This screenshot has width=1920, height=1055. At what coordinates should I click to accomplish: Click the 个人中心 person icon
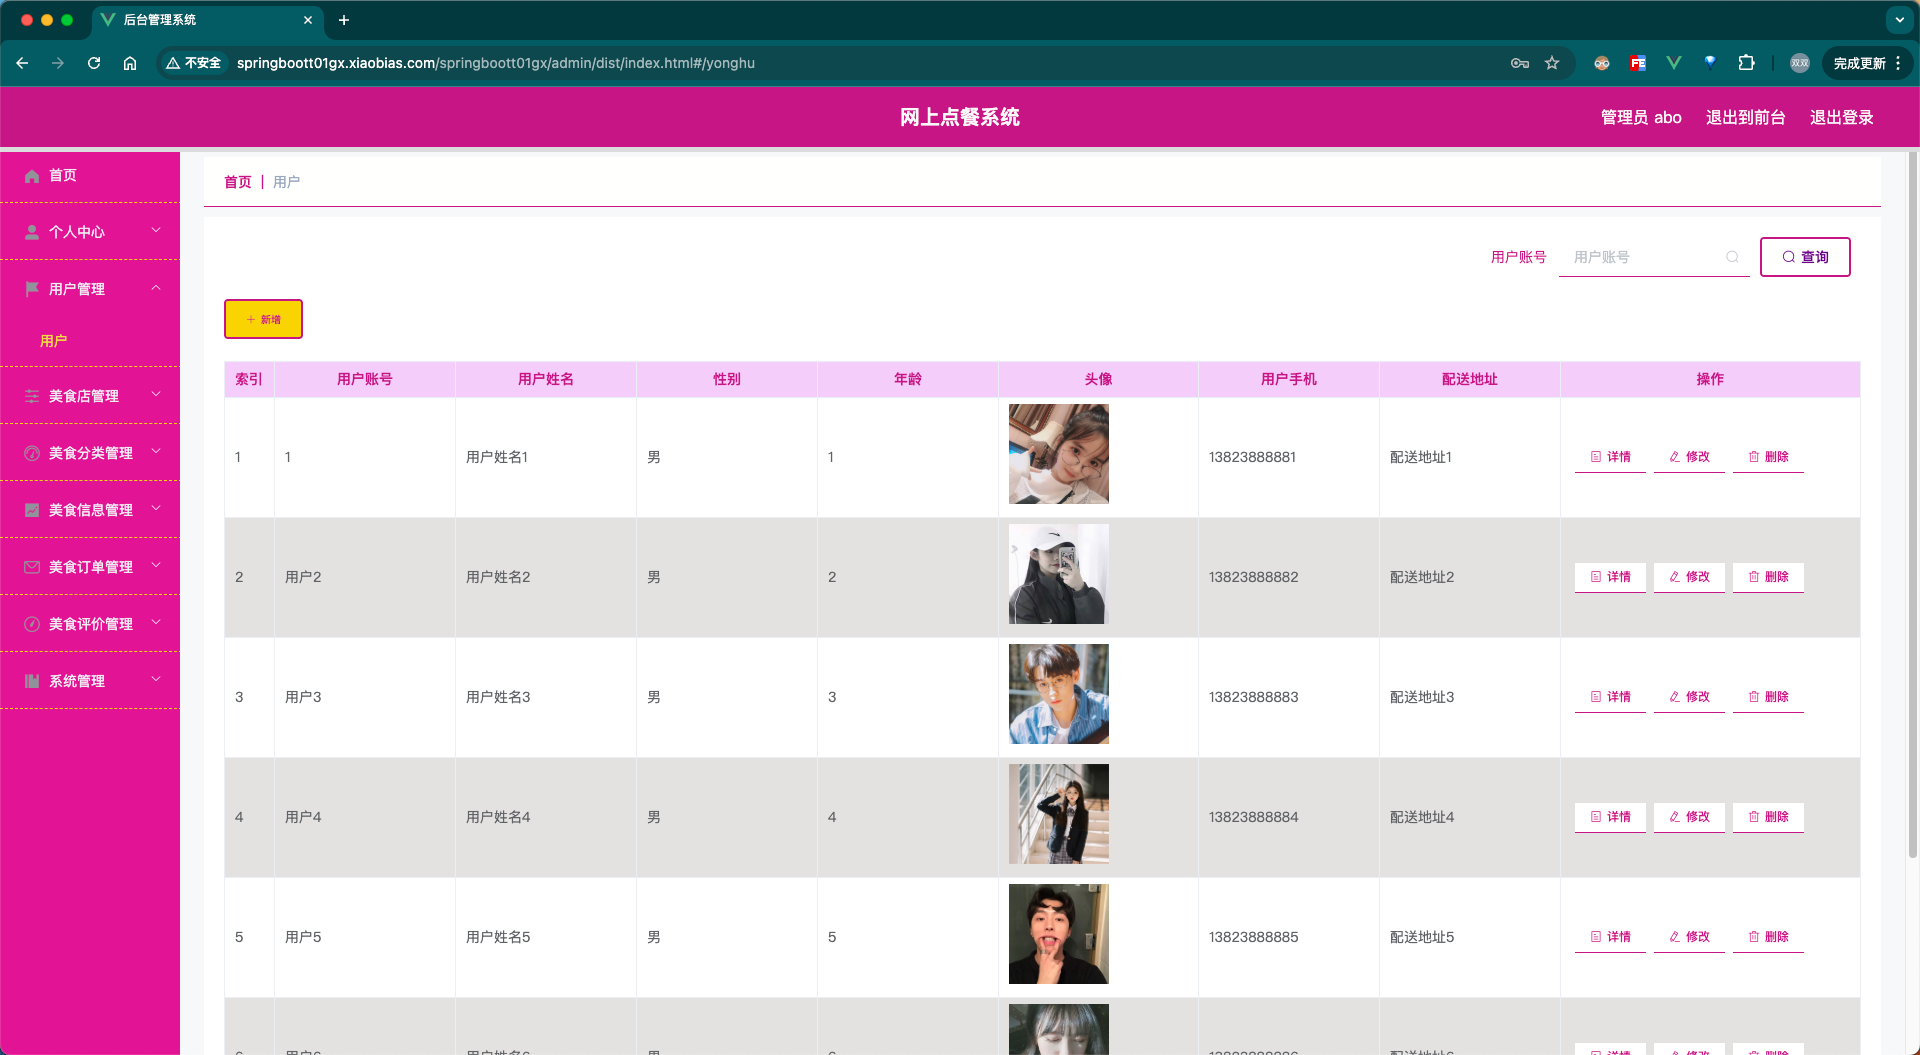32,232
